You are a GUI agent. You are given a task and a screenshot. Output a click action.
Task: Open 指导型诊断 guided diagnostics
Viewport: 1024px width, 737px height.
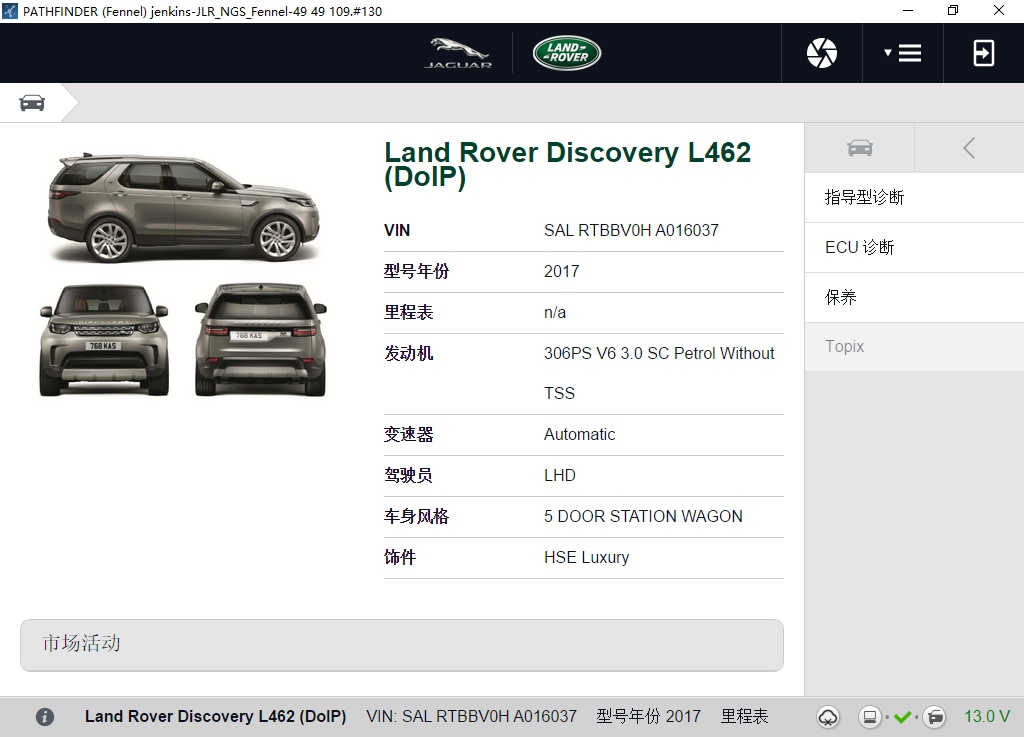(x=914, y=197)
